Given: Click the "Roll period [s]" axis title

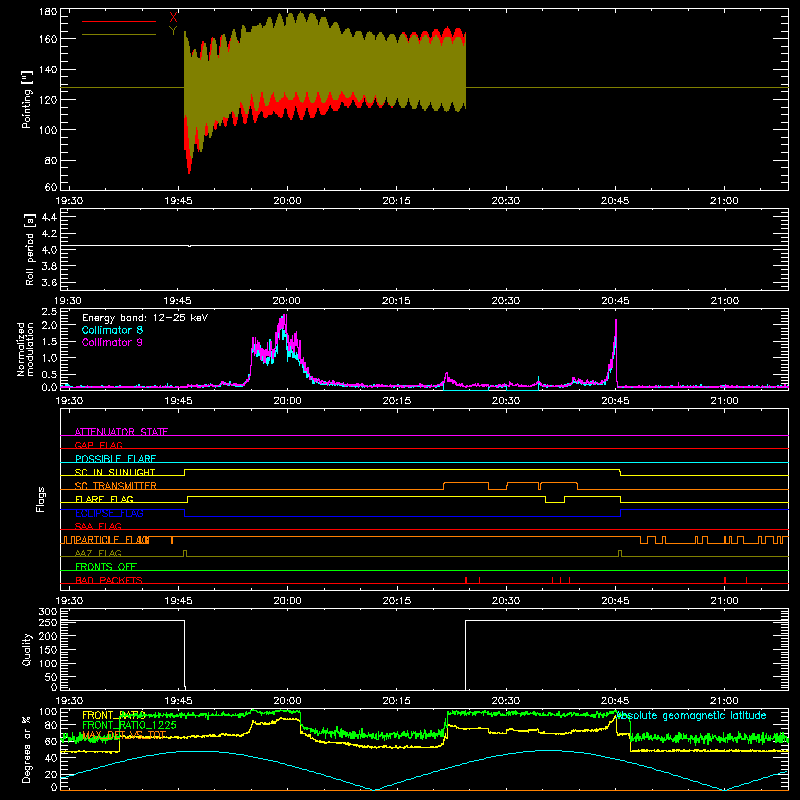Looking at the screenshot, I should click(30, 249).
